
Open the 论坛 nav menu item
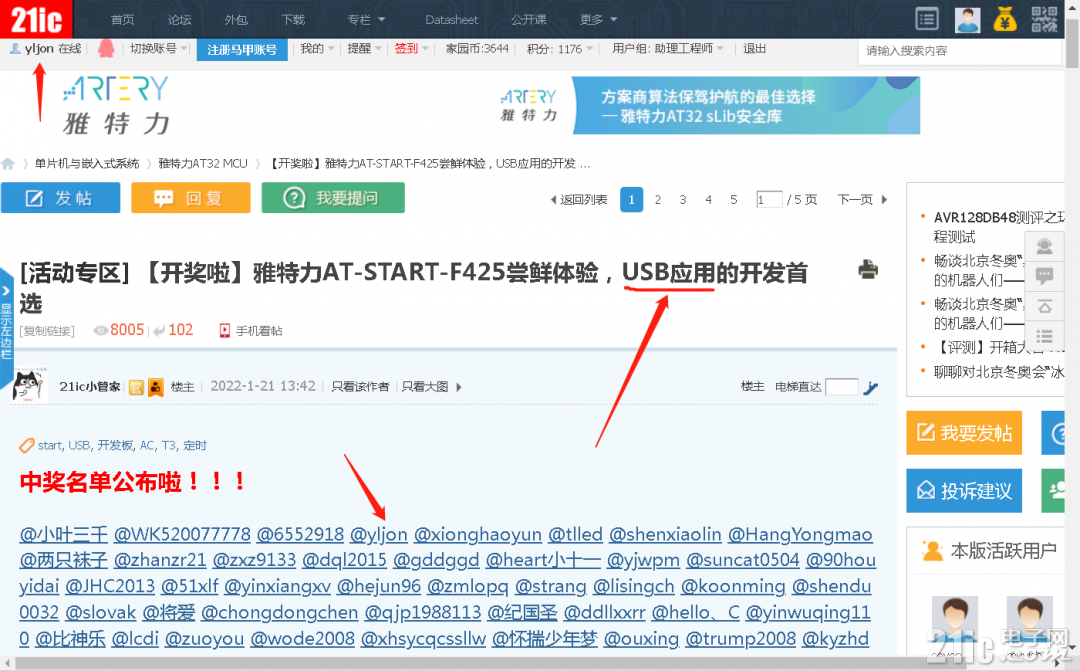180,19
